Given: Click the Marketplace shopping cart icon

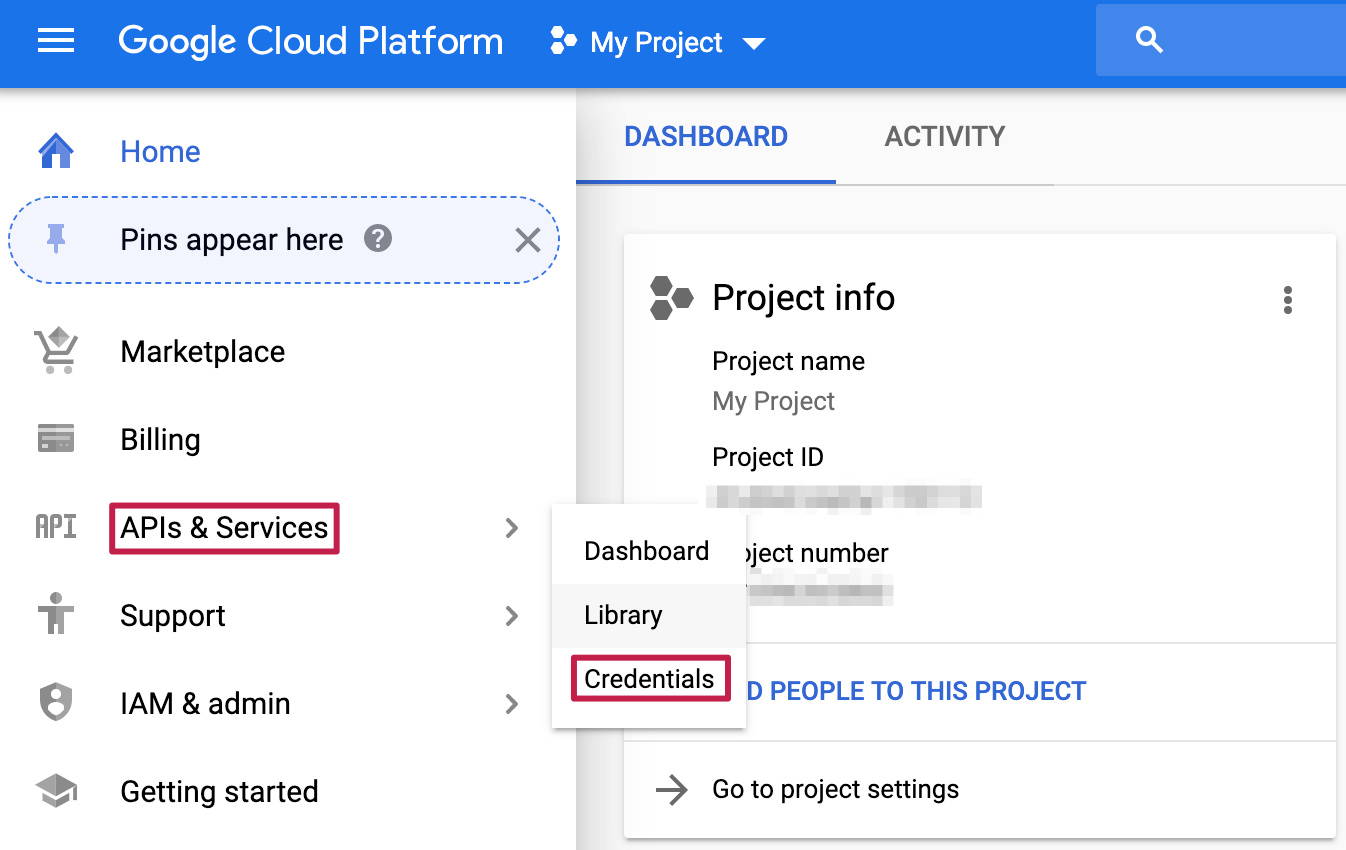Looking at the screenshot, I should pyautogui.click(x=56, y=352).
